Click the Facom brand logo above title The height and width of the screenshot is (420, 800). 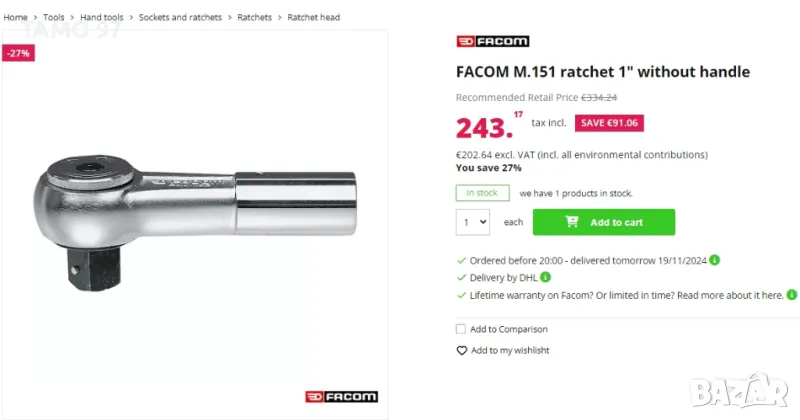pos(492,41)
